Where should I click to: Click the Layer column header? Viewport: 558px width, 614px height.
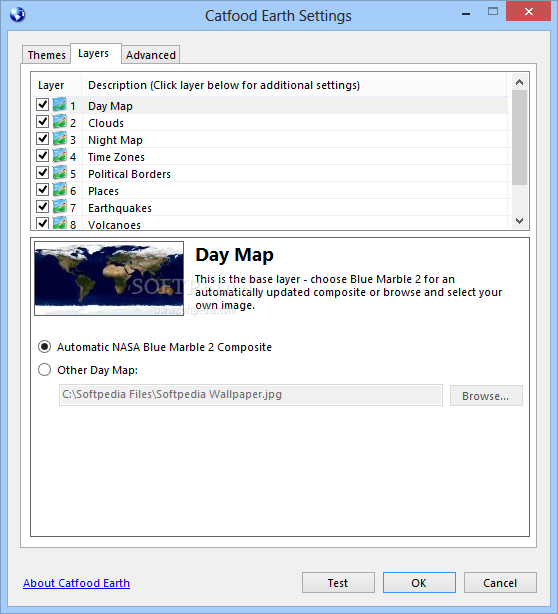coord(56,85)
